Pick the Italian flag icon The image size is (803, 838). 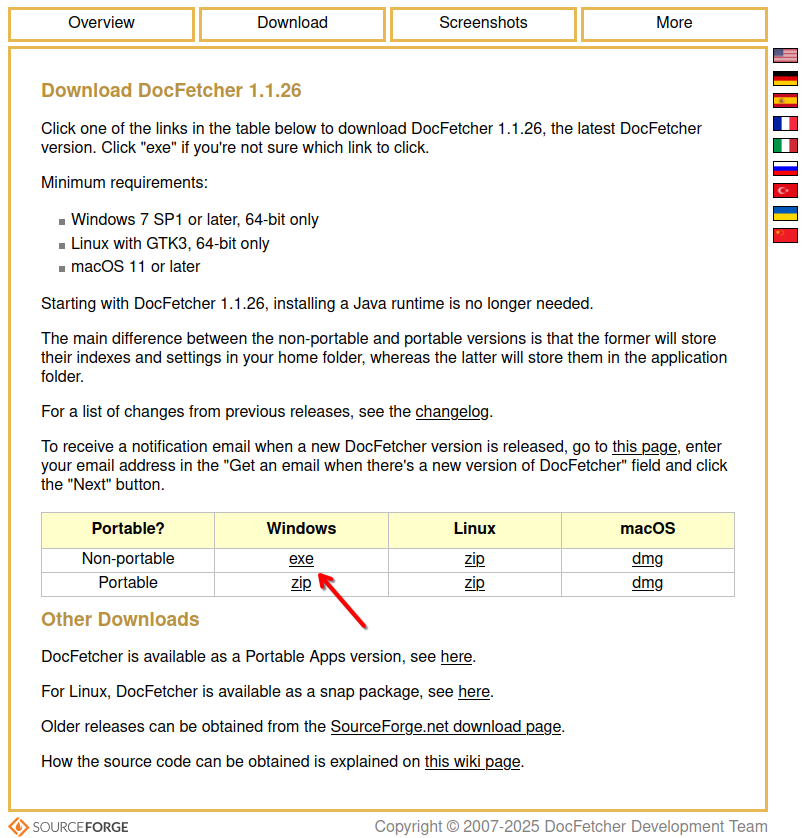click(785, 145)
